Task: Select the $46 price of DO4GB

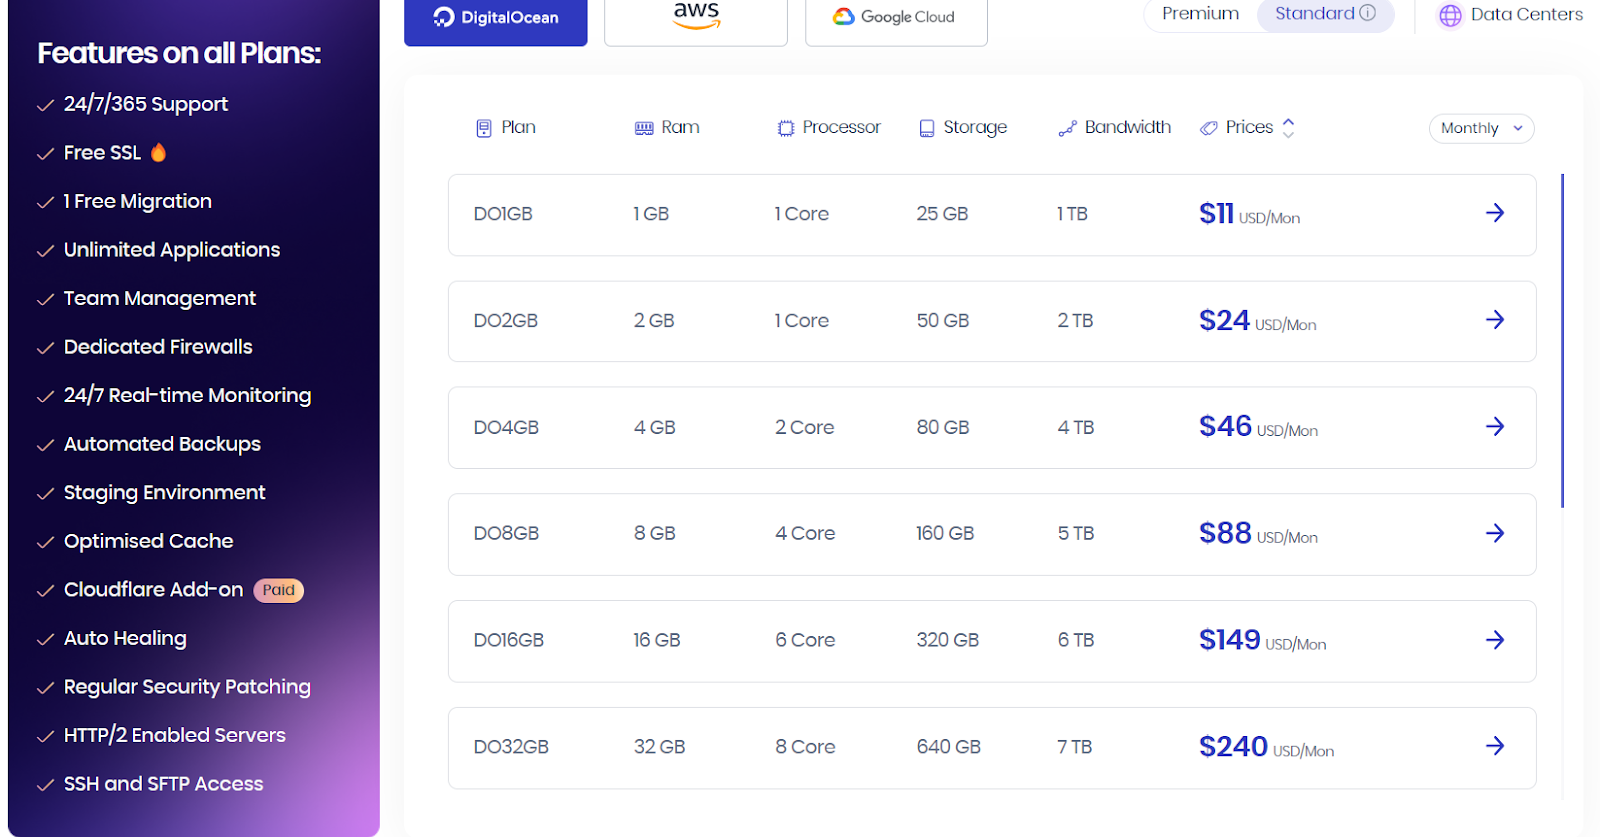Action: point(1226,427)
